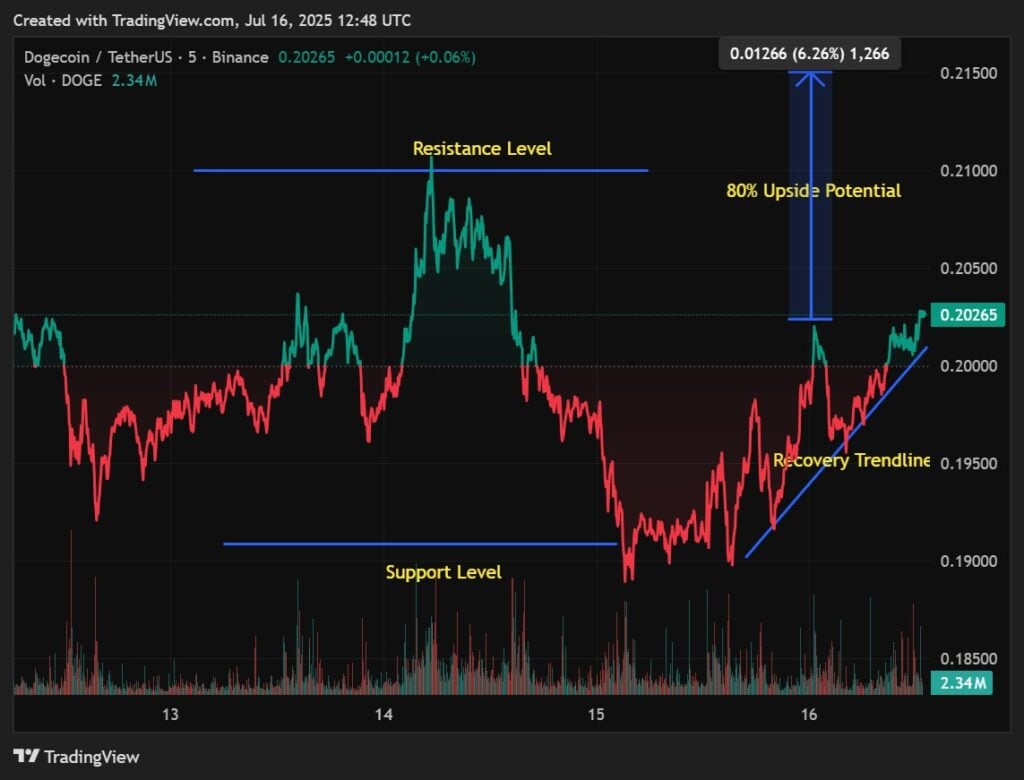Click the 0.20000 price axis label

(968, 366)
